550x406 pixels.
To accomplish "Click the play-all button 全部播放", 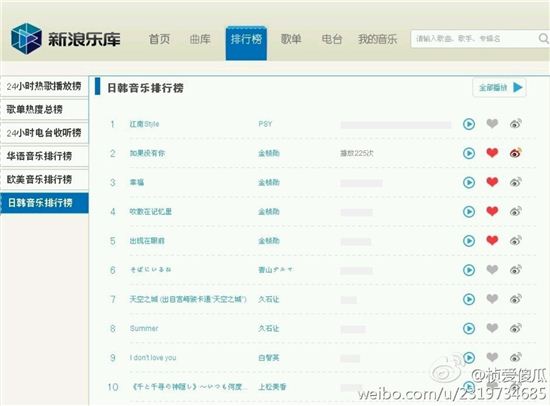I will 500,87.
